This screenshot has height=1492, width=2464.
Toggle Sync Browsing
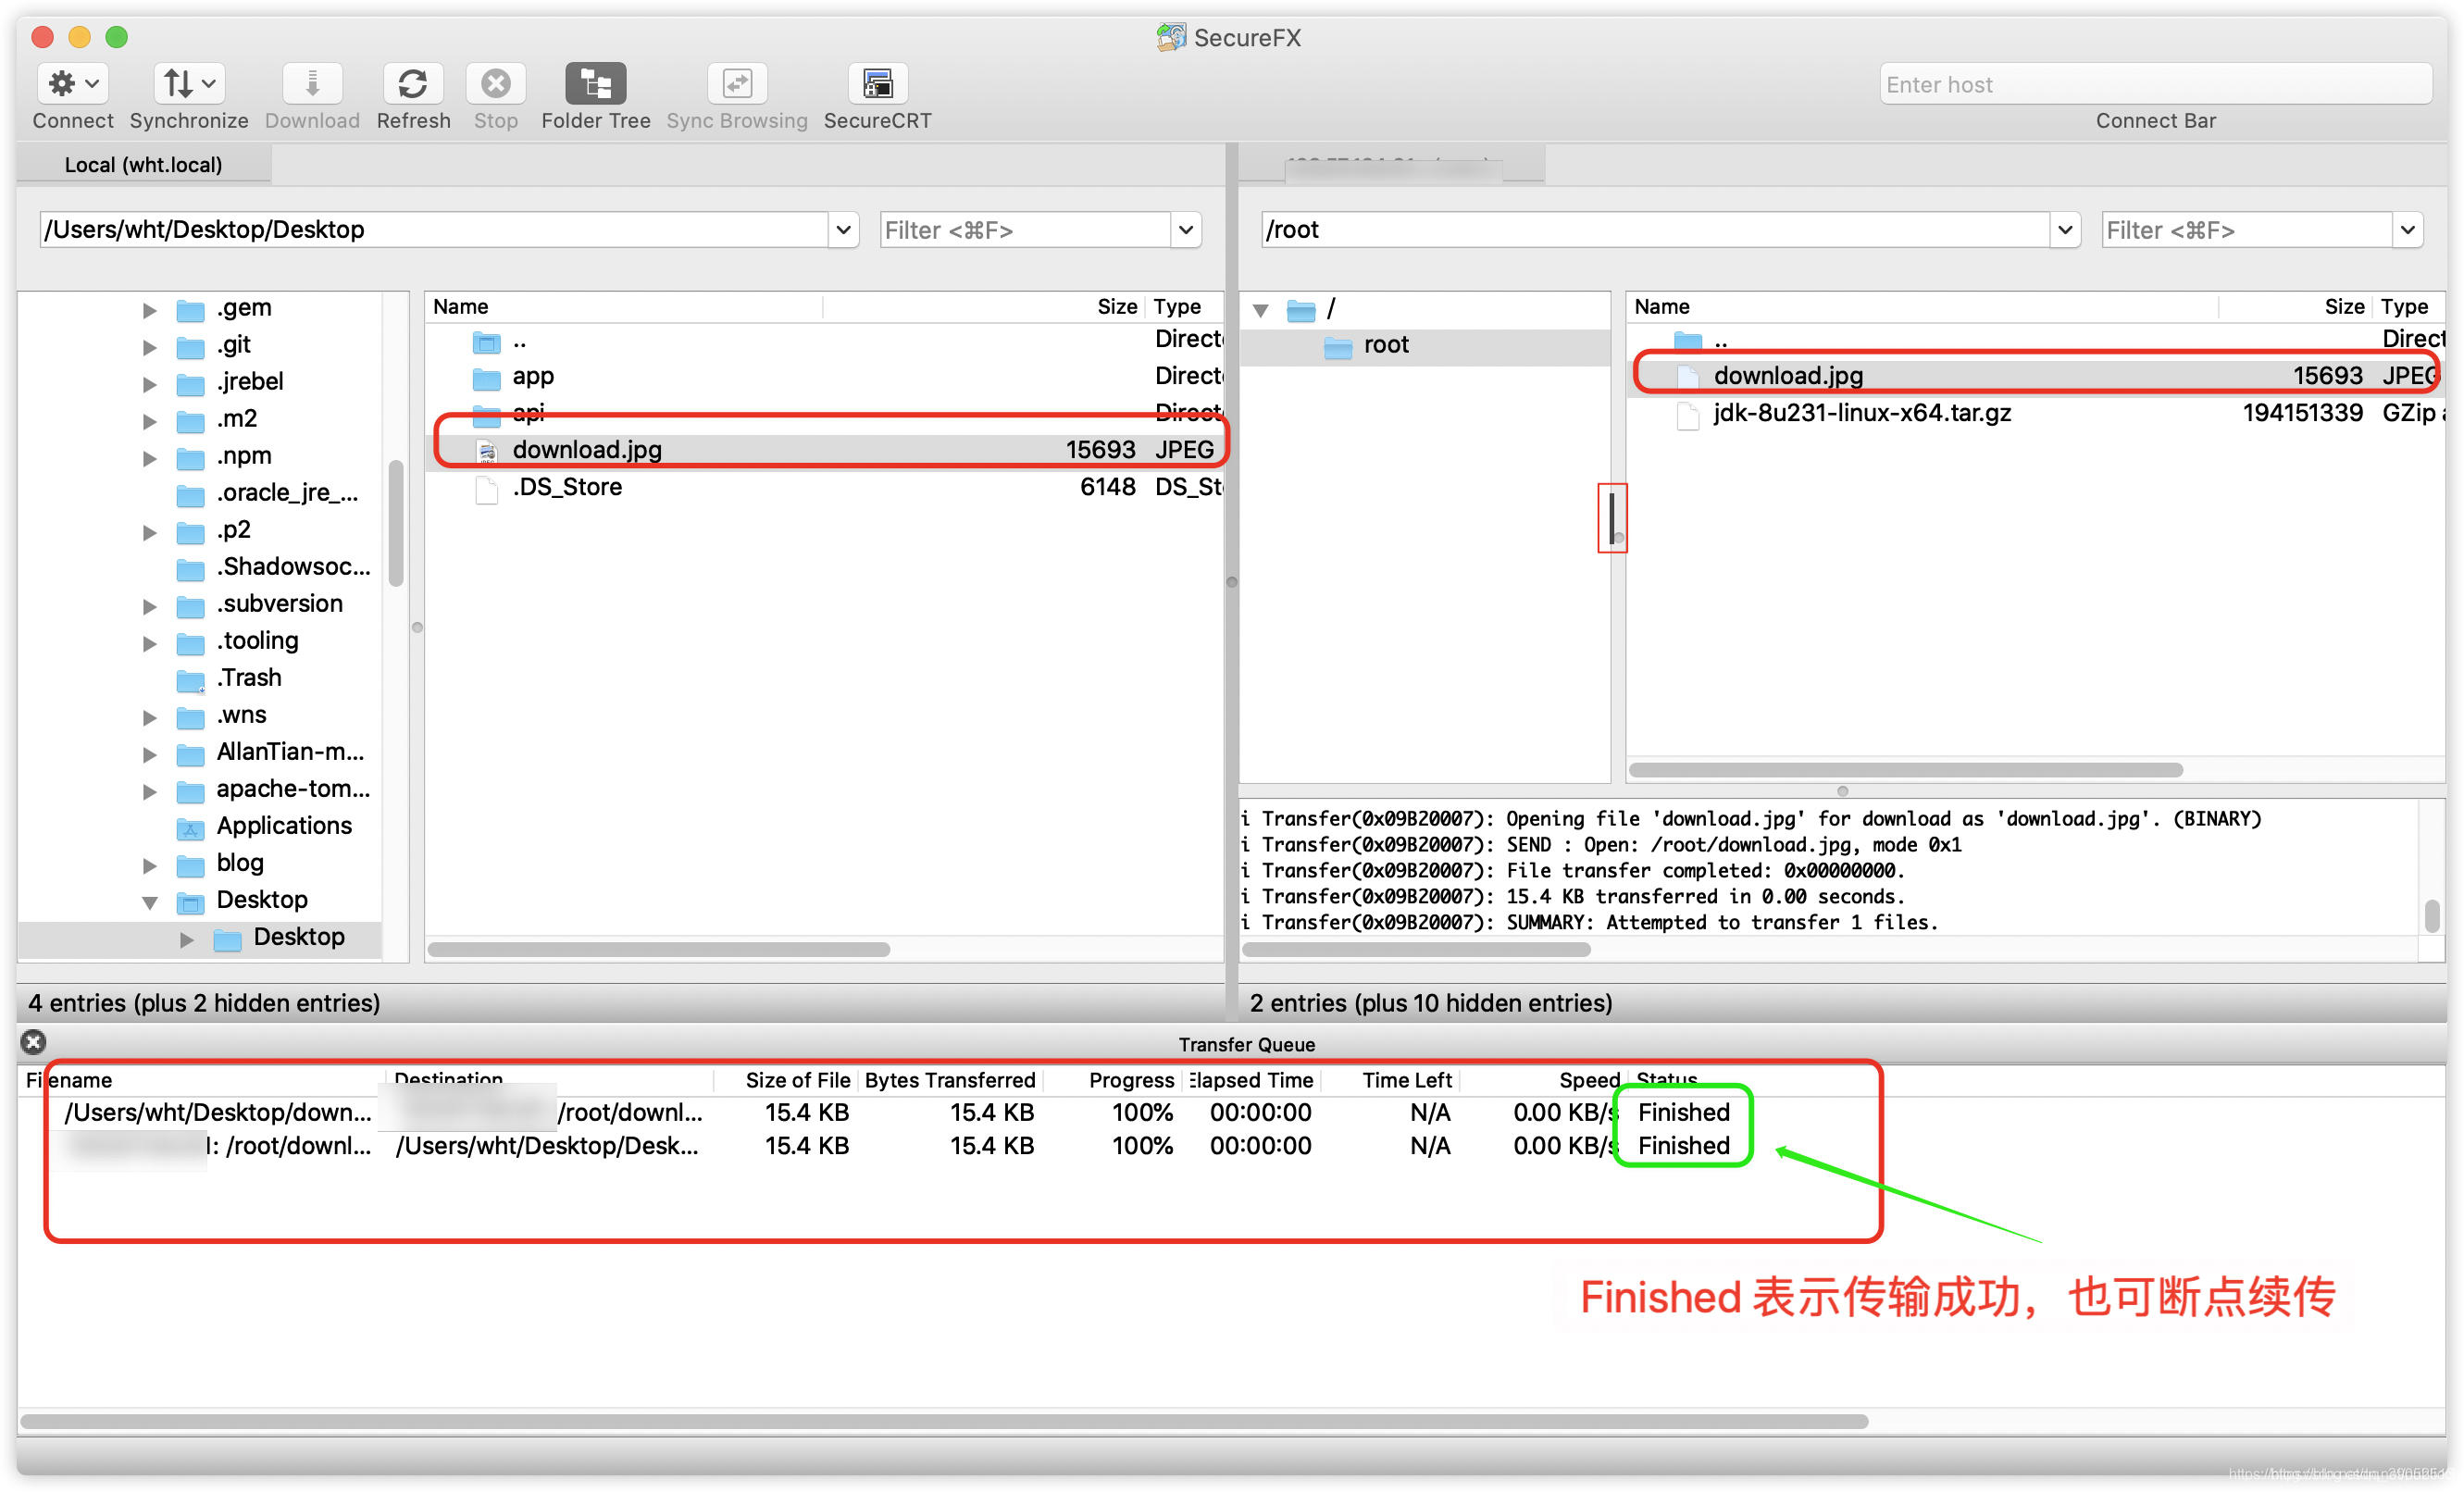click(737, 84)
